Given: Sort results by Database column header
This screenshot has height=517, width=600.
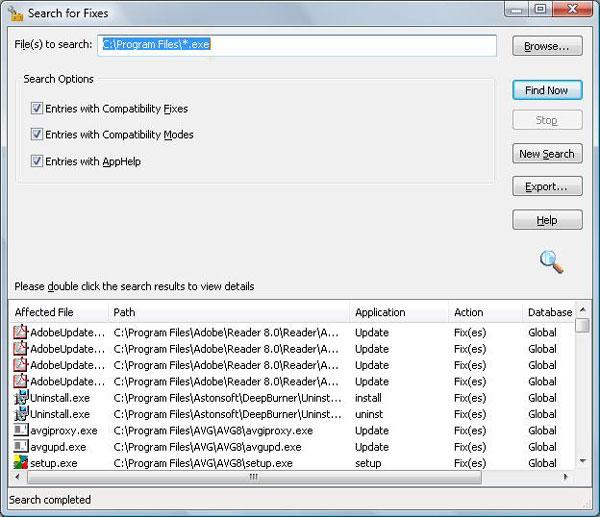Looking at the screenshot, I should (549, 312).
